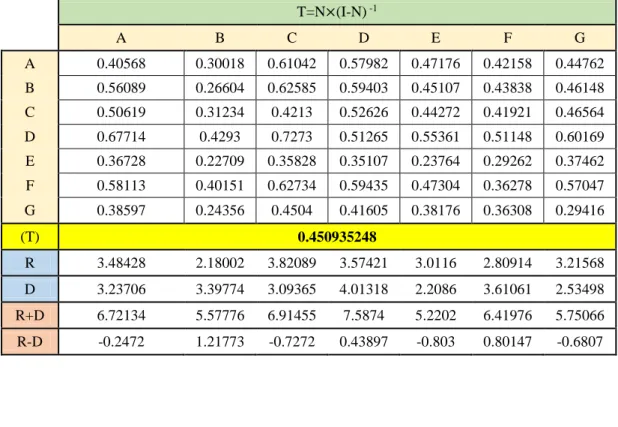The image size is (618, 427).
Task: Click the D value 4.01318
Action: click(x=364, y=289)
